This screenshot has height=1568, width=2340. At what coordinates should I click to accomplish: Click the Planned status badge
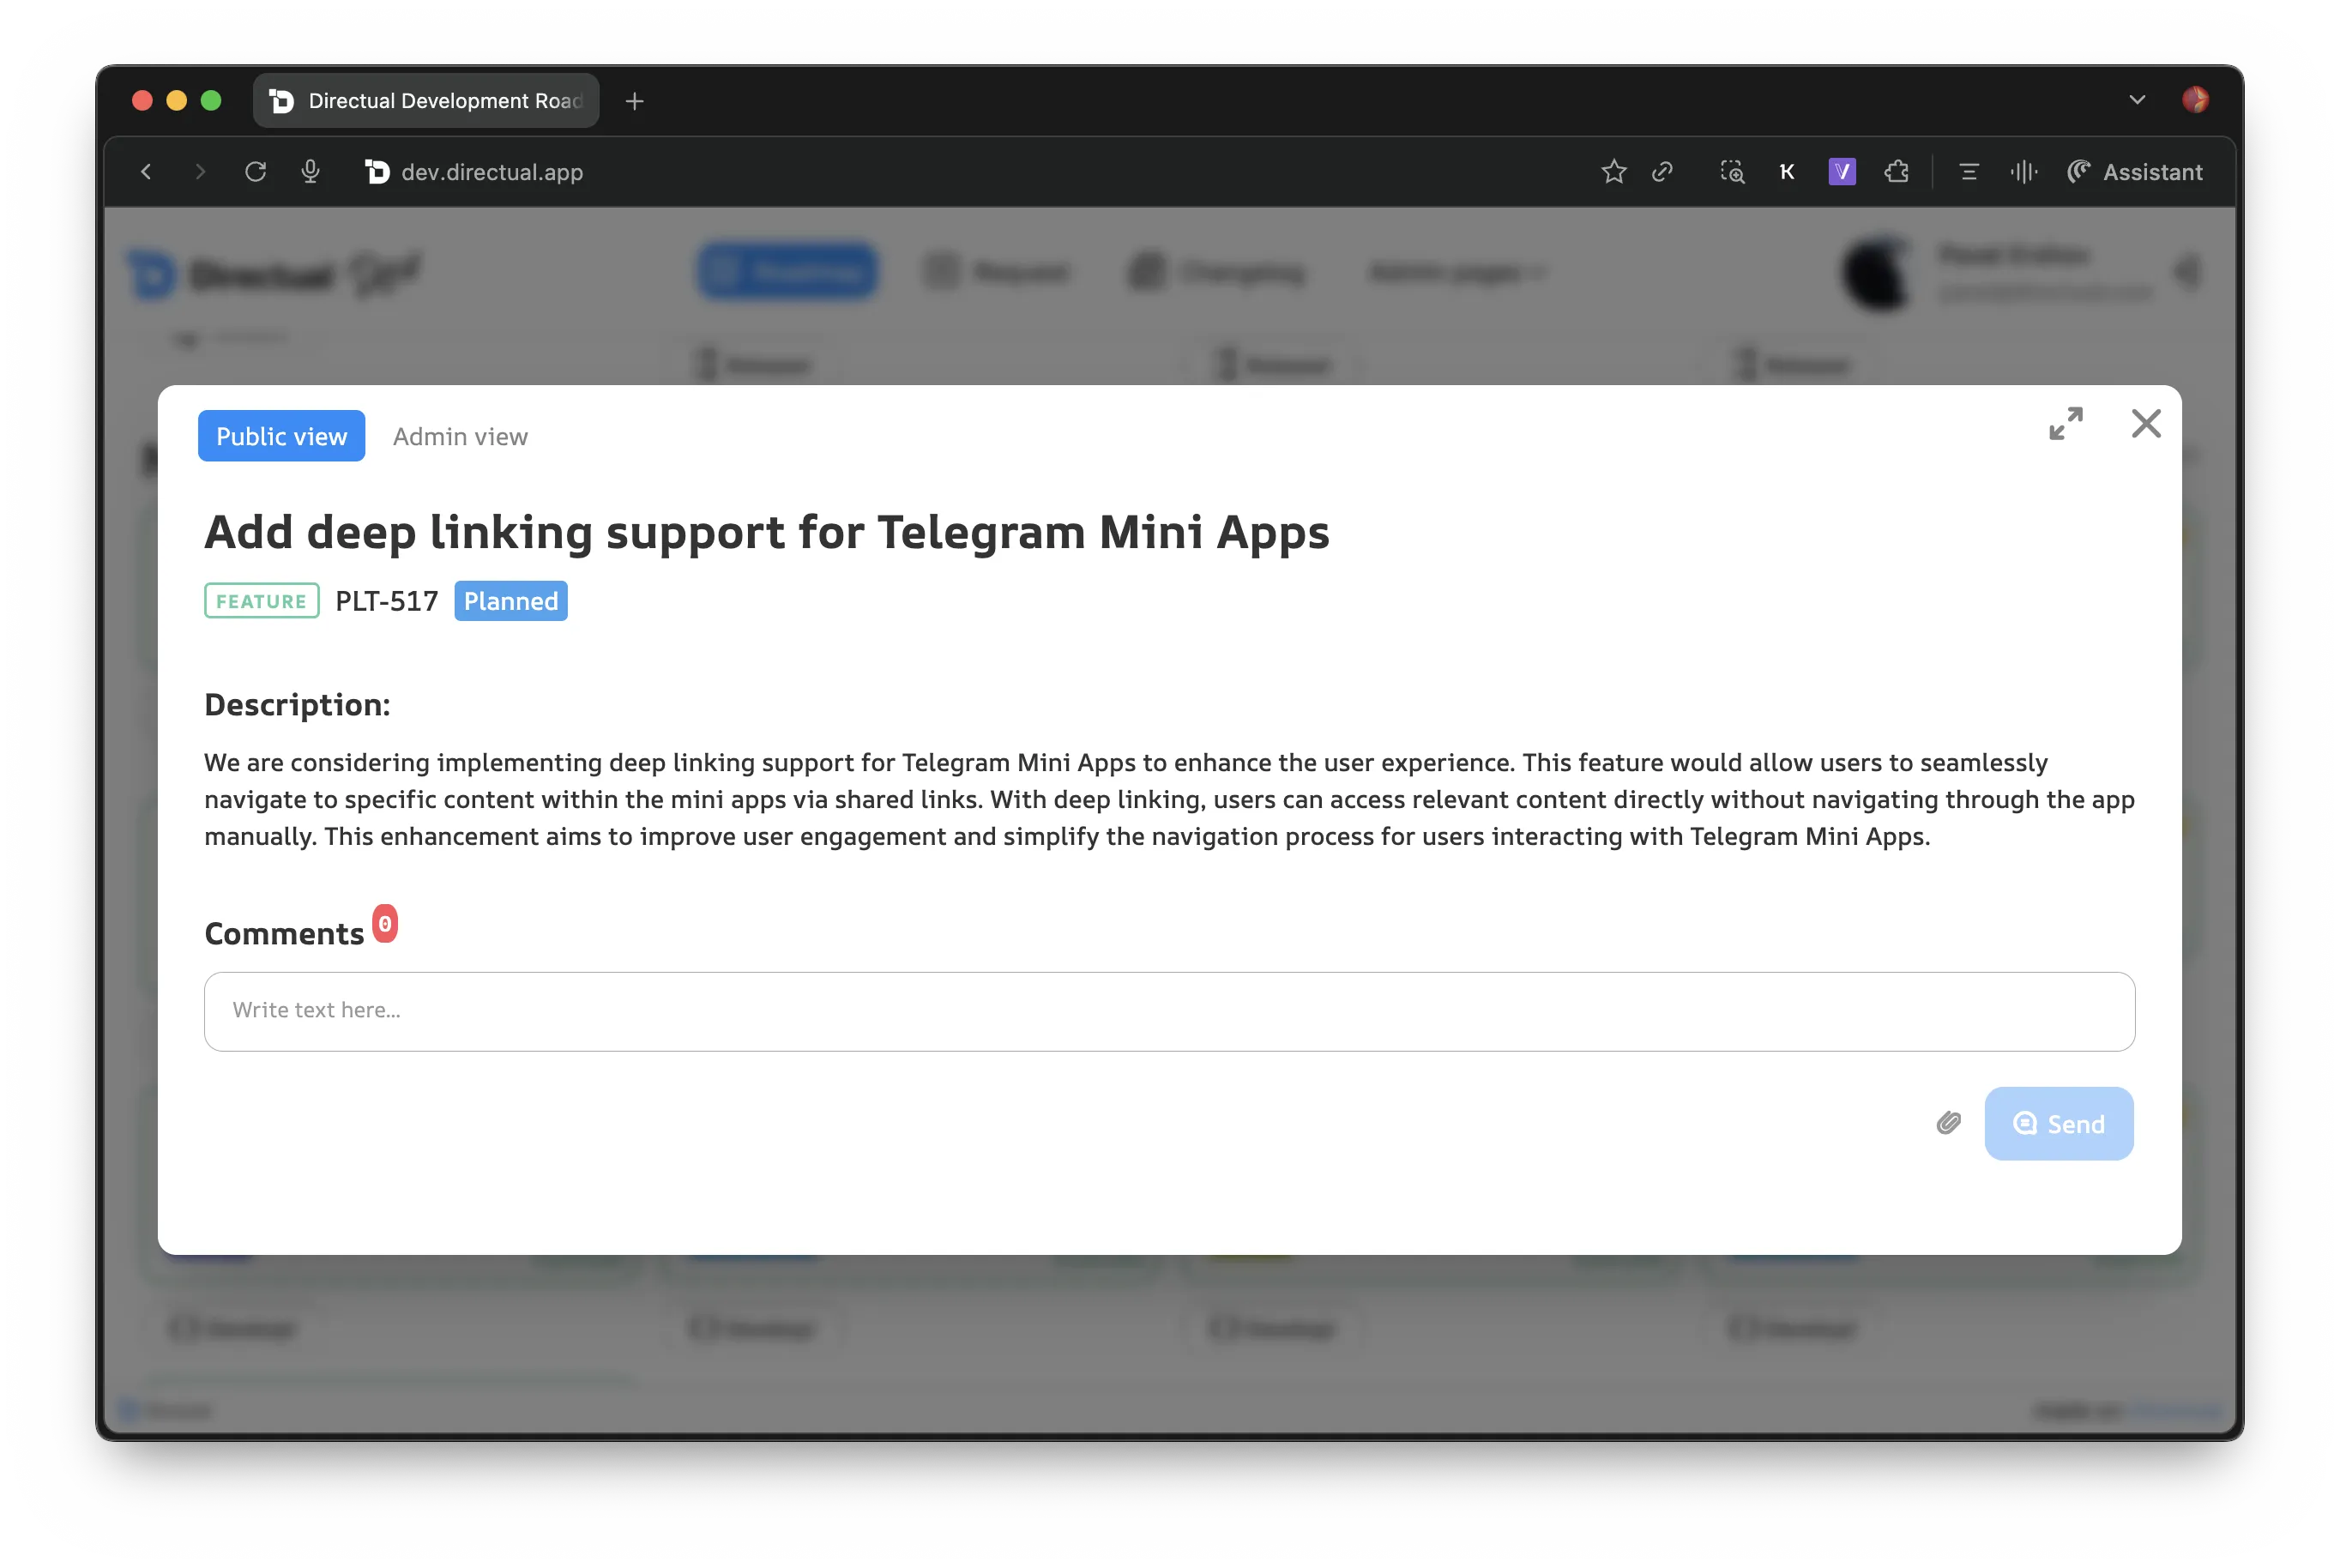click(x=510, y=601)
